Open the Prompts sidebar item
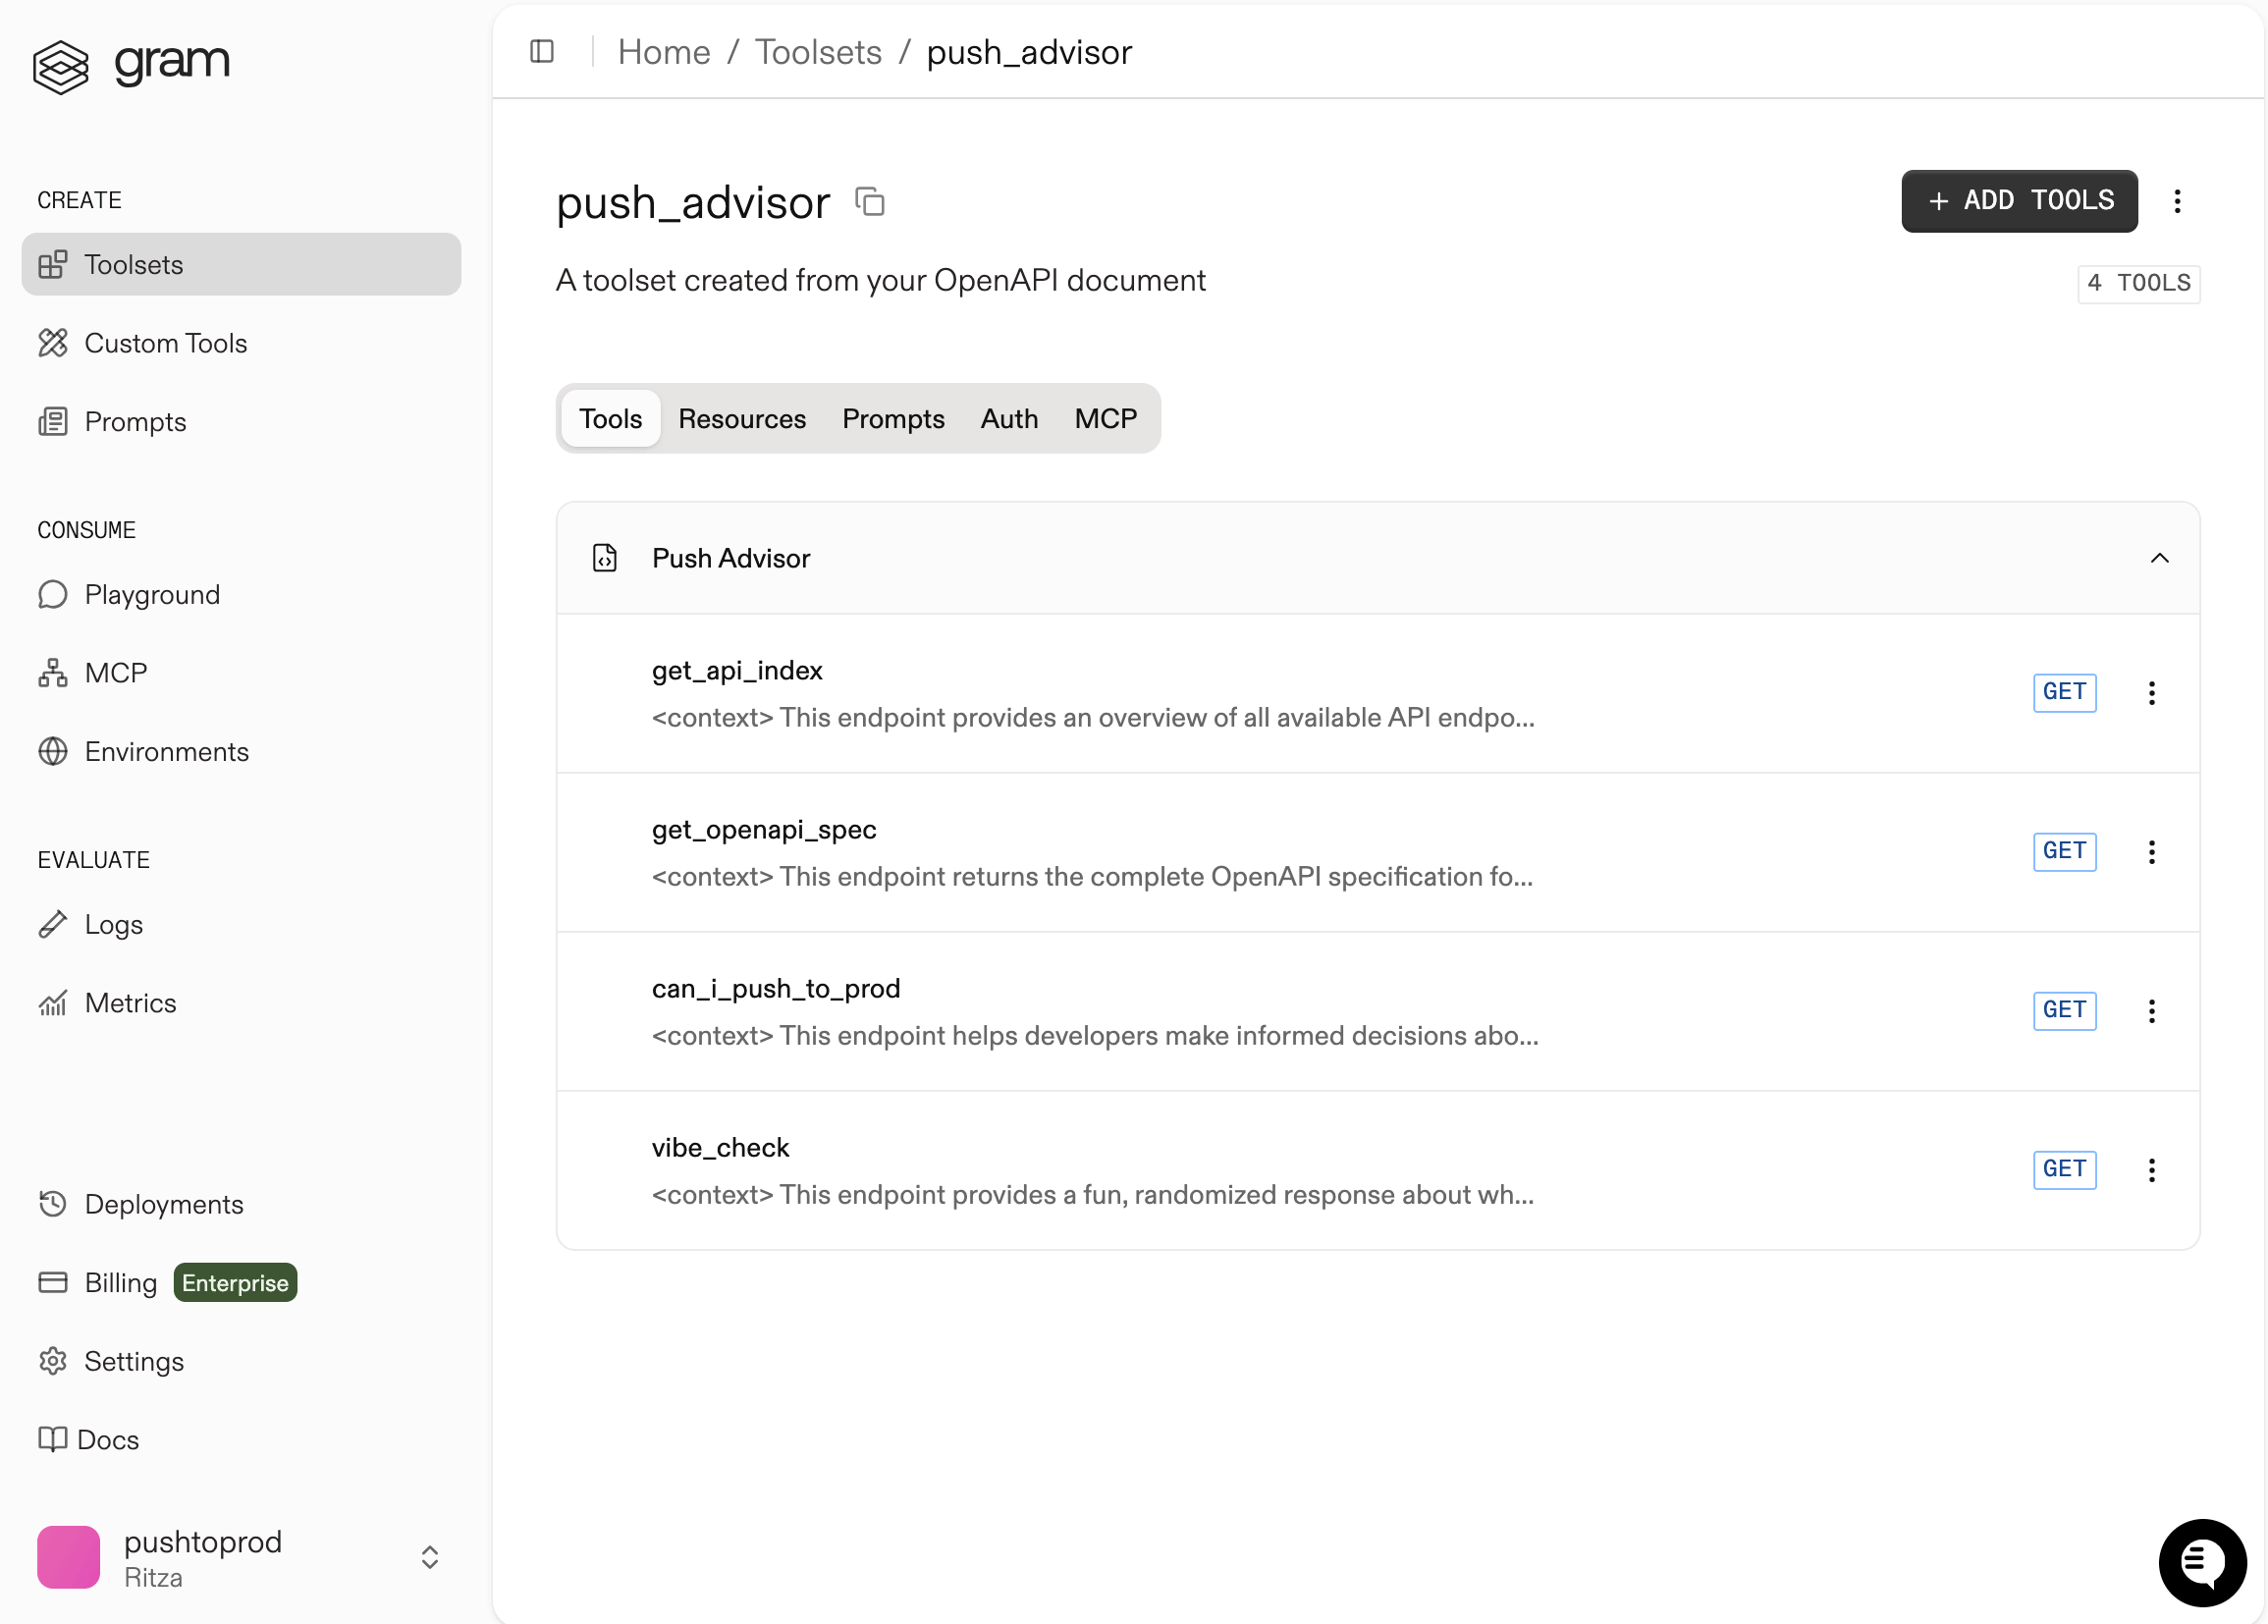The image size is (2268, 1624). 136,421
